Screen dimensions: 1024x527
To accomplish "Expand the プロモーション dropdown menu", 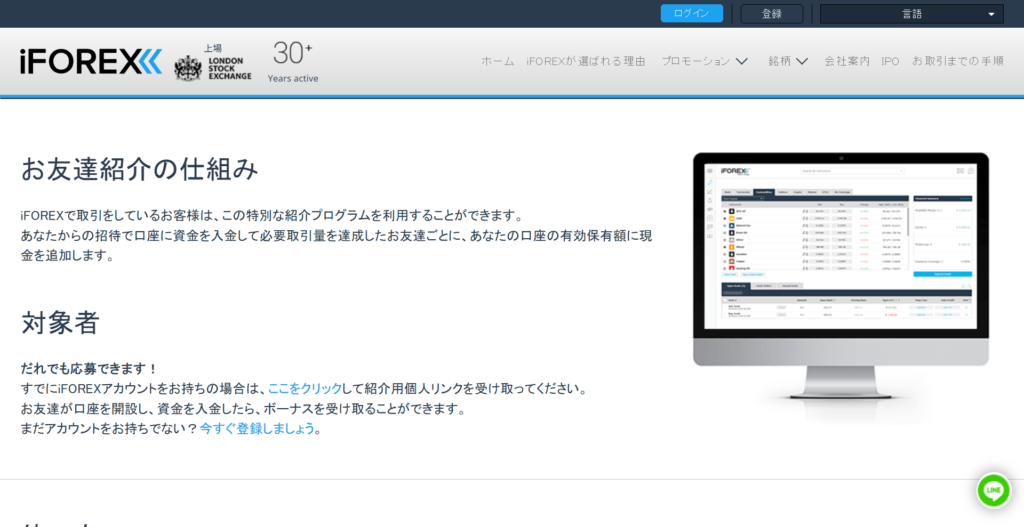I will tap(704, 61).
